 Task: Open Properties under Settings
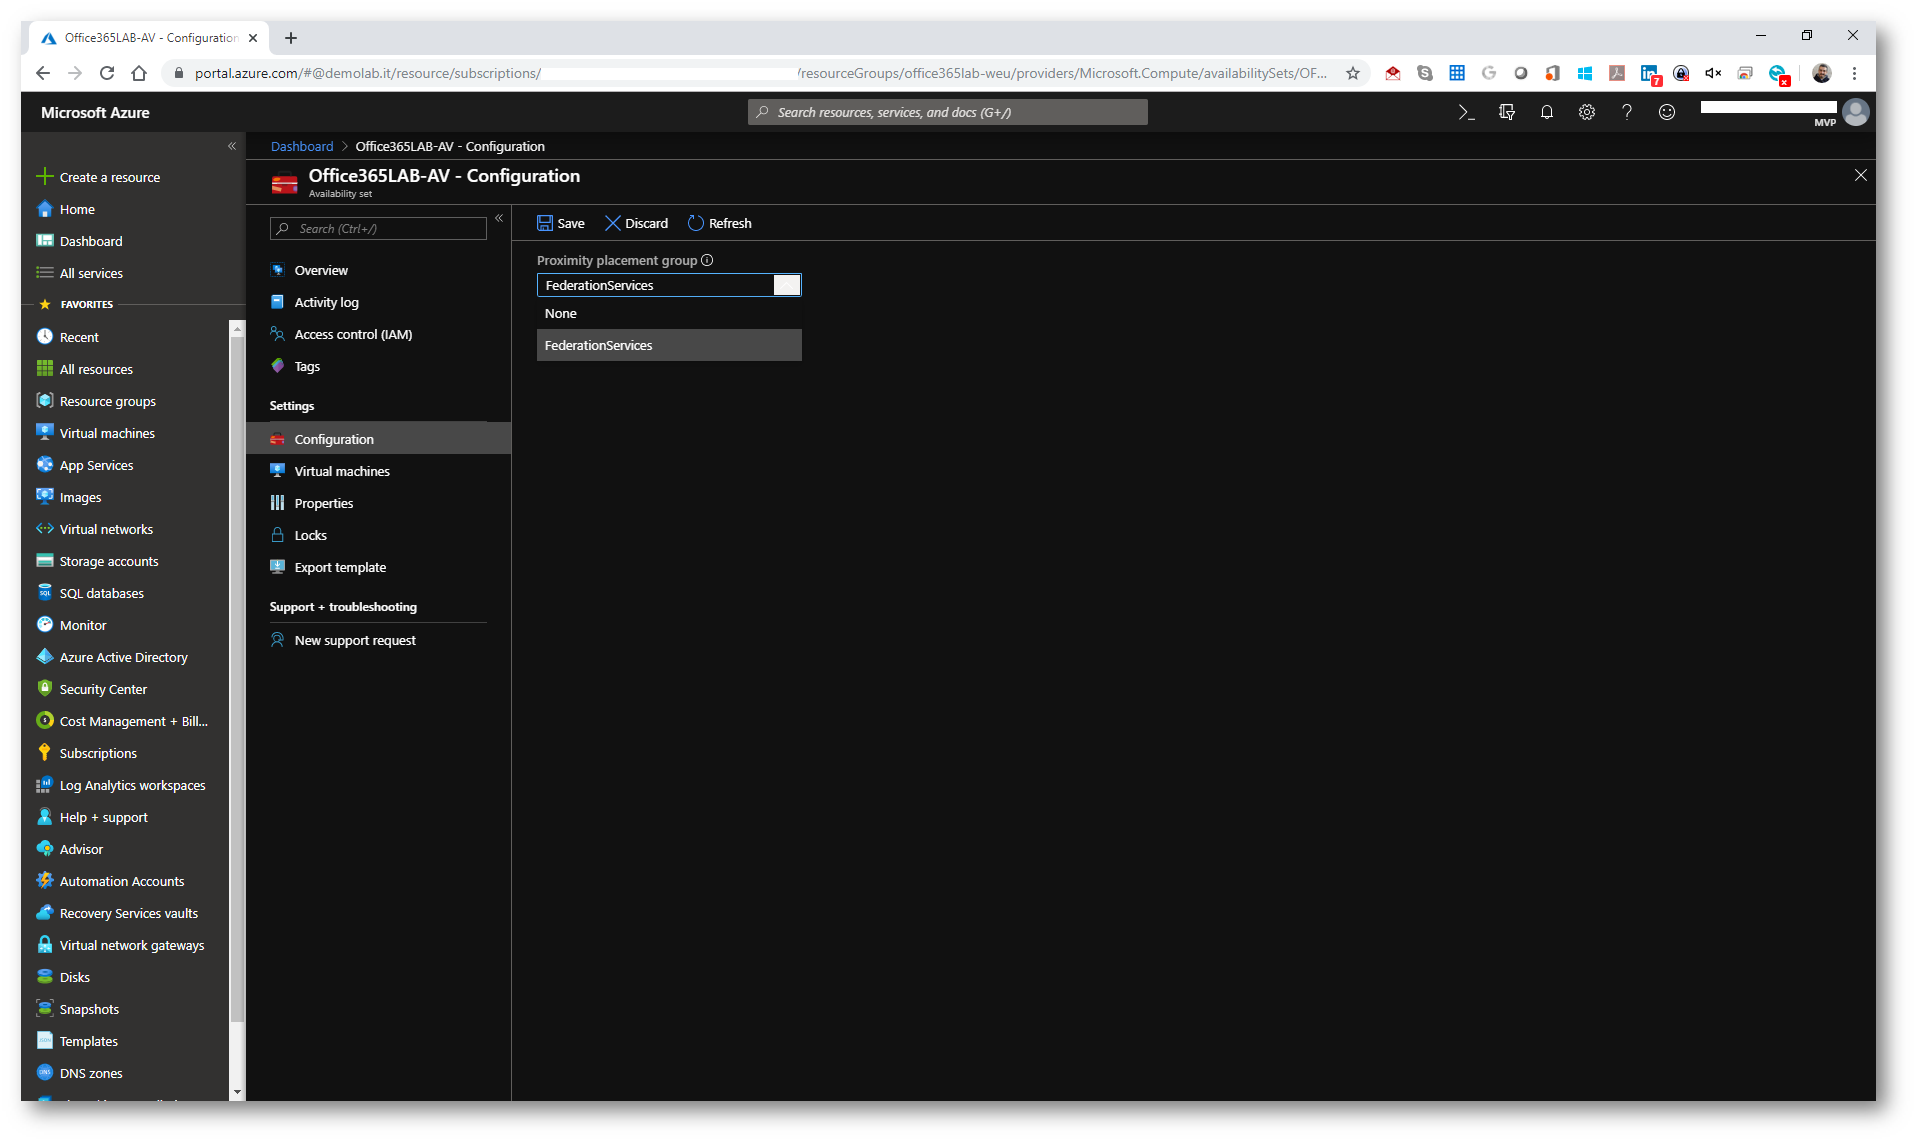point(324,503)
